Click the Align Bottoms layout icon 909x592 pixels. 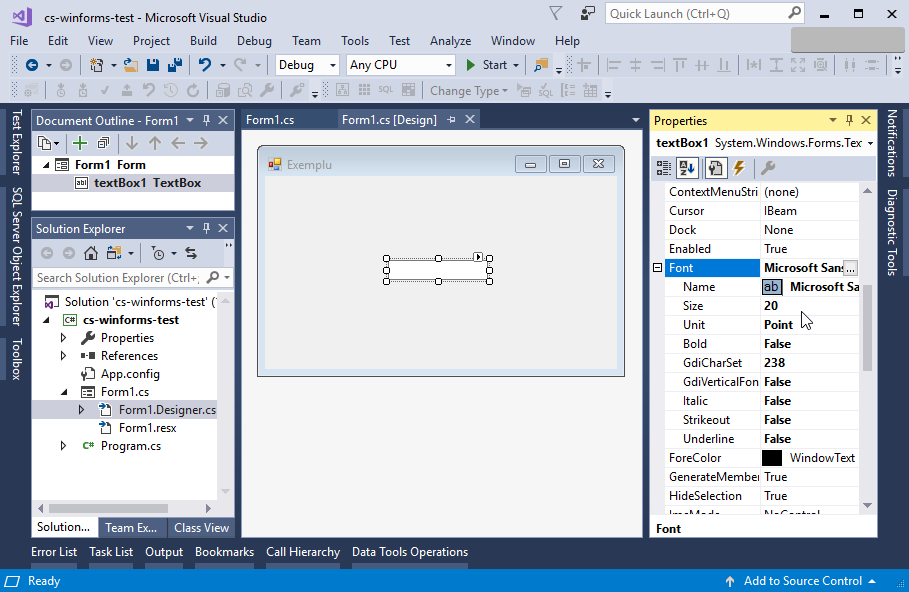(723, 65)
